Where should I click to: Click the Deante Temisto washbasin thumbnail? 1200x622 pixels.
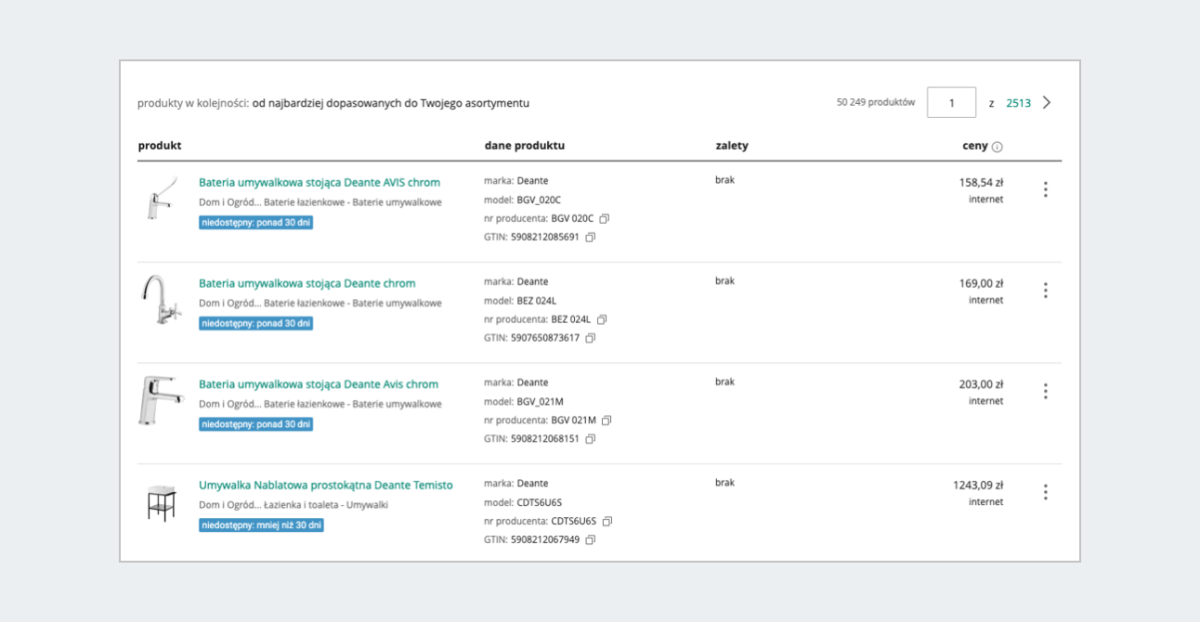(x=161, y=502)
